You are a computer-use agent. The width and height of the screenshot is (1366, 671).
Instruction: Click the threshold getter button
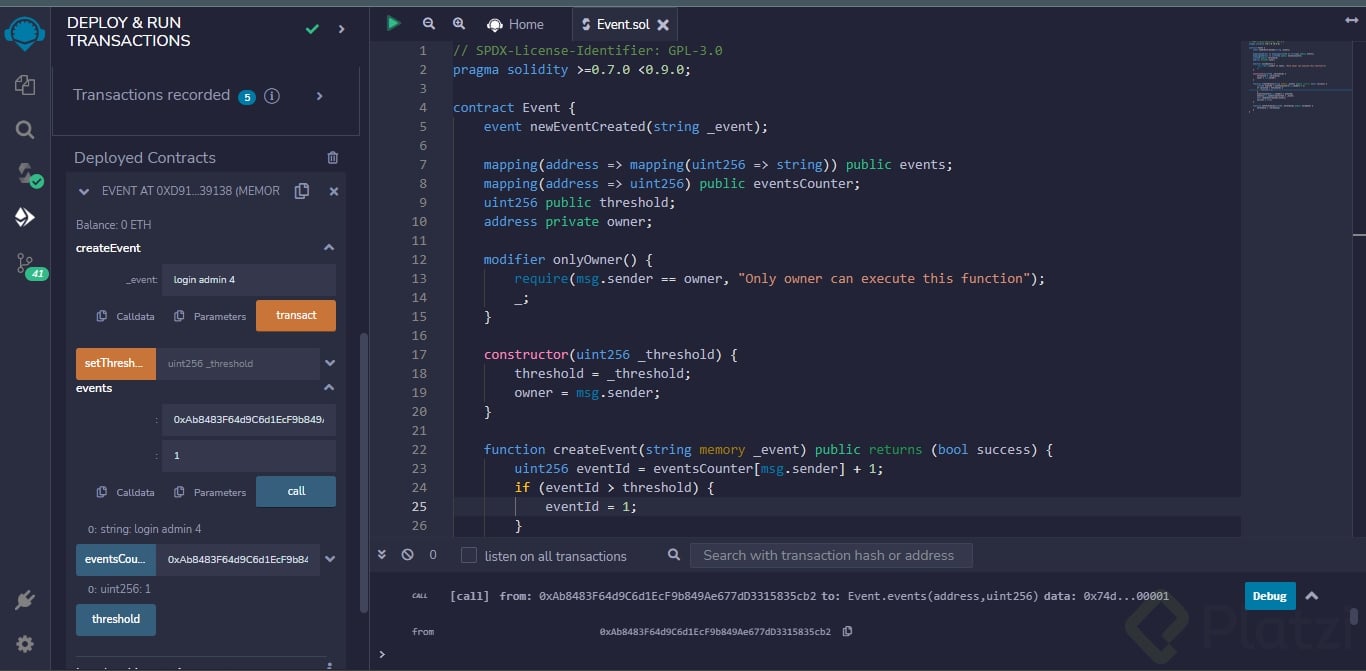click(116, 620)
